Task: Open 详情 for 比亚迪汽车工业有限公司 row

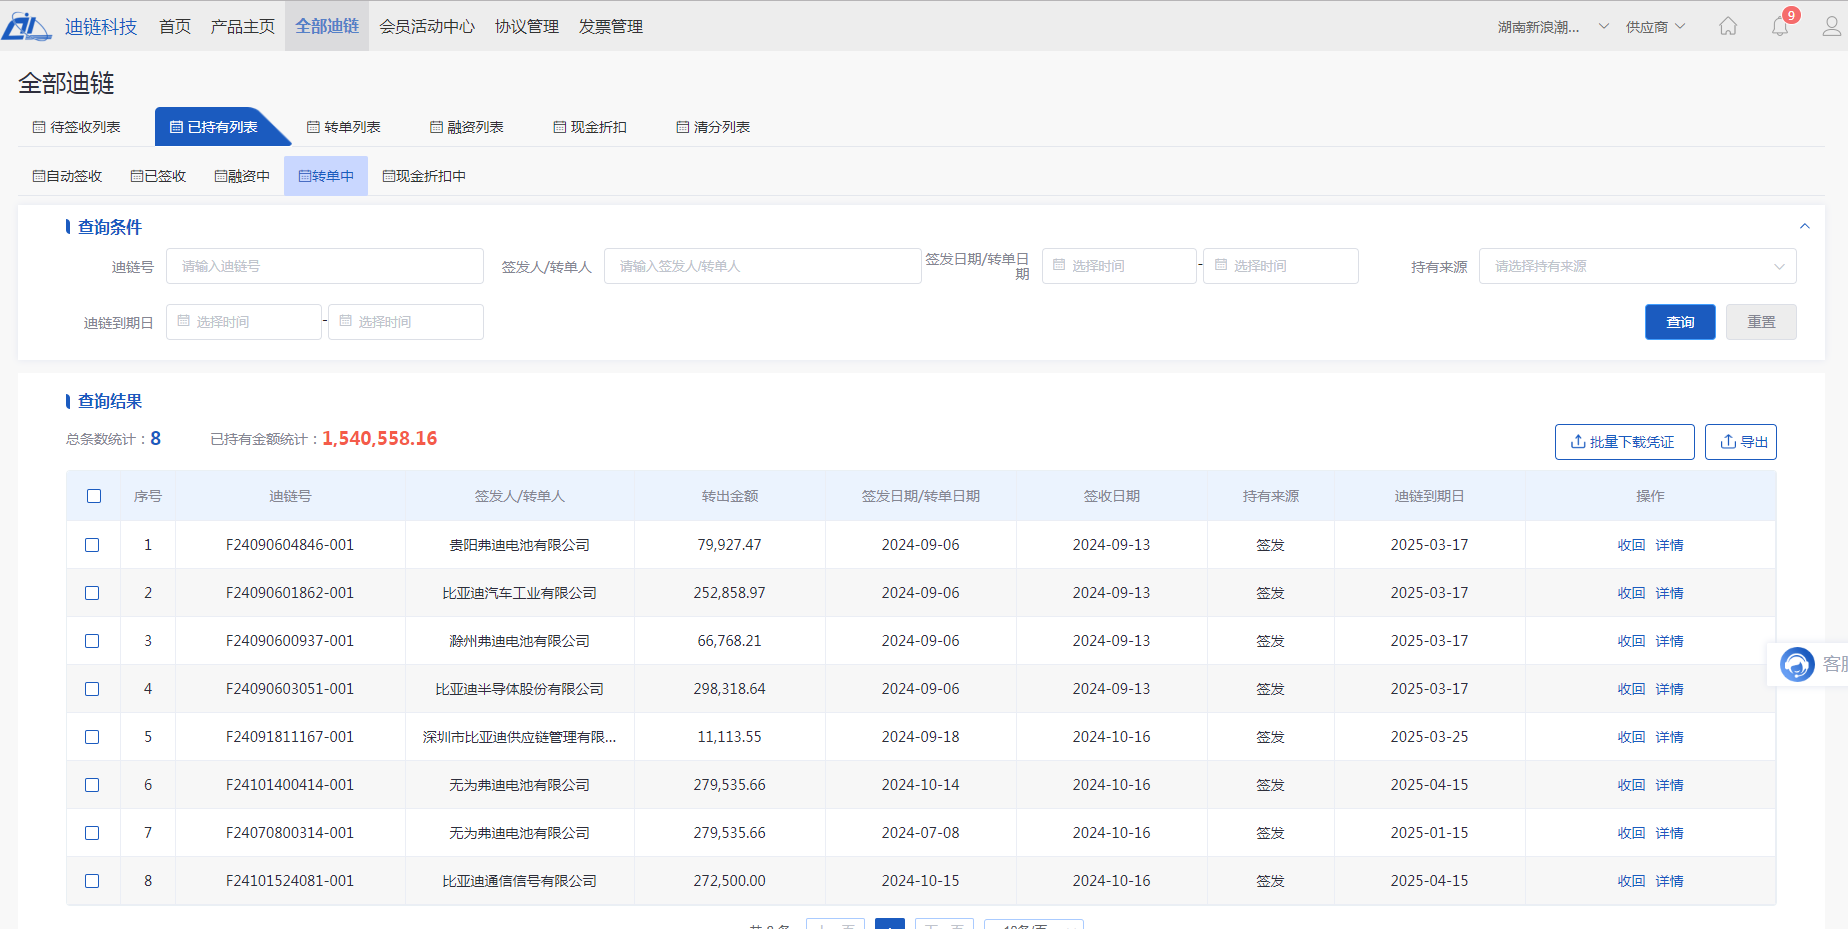Action: click(1669, 593)
